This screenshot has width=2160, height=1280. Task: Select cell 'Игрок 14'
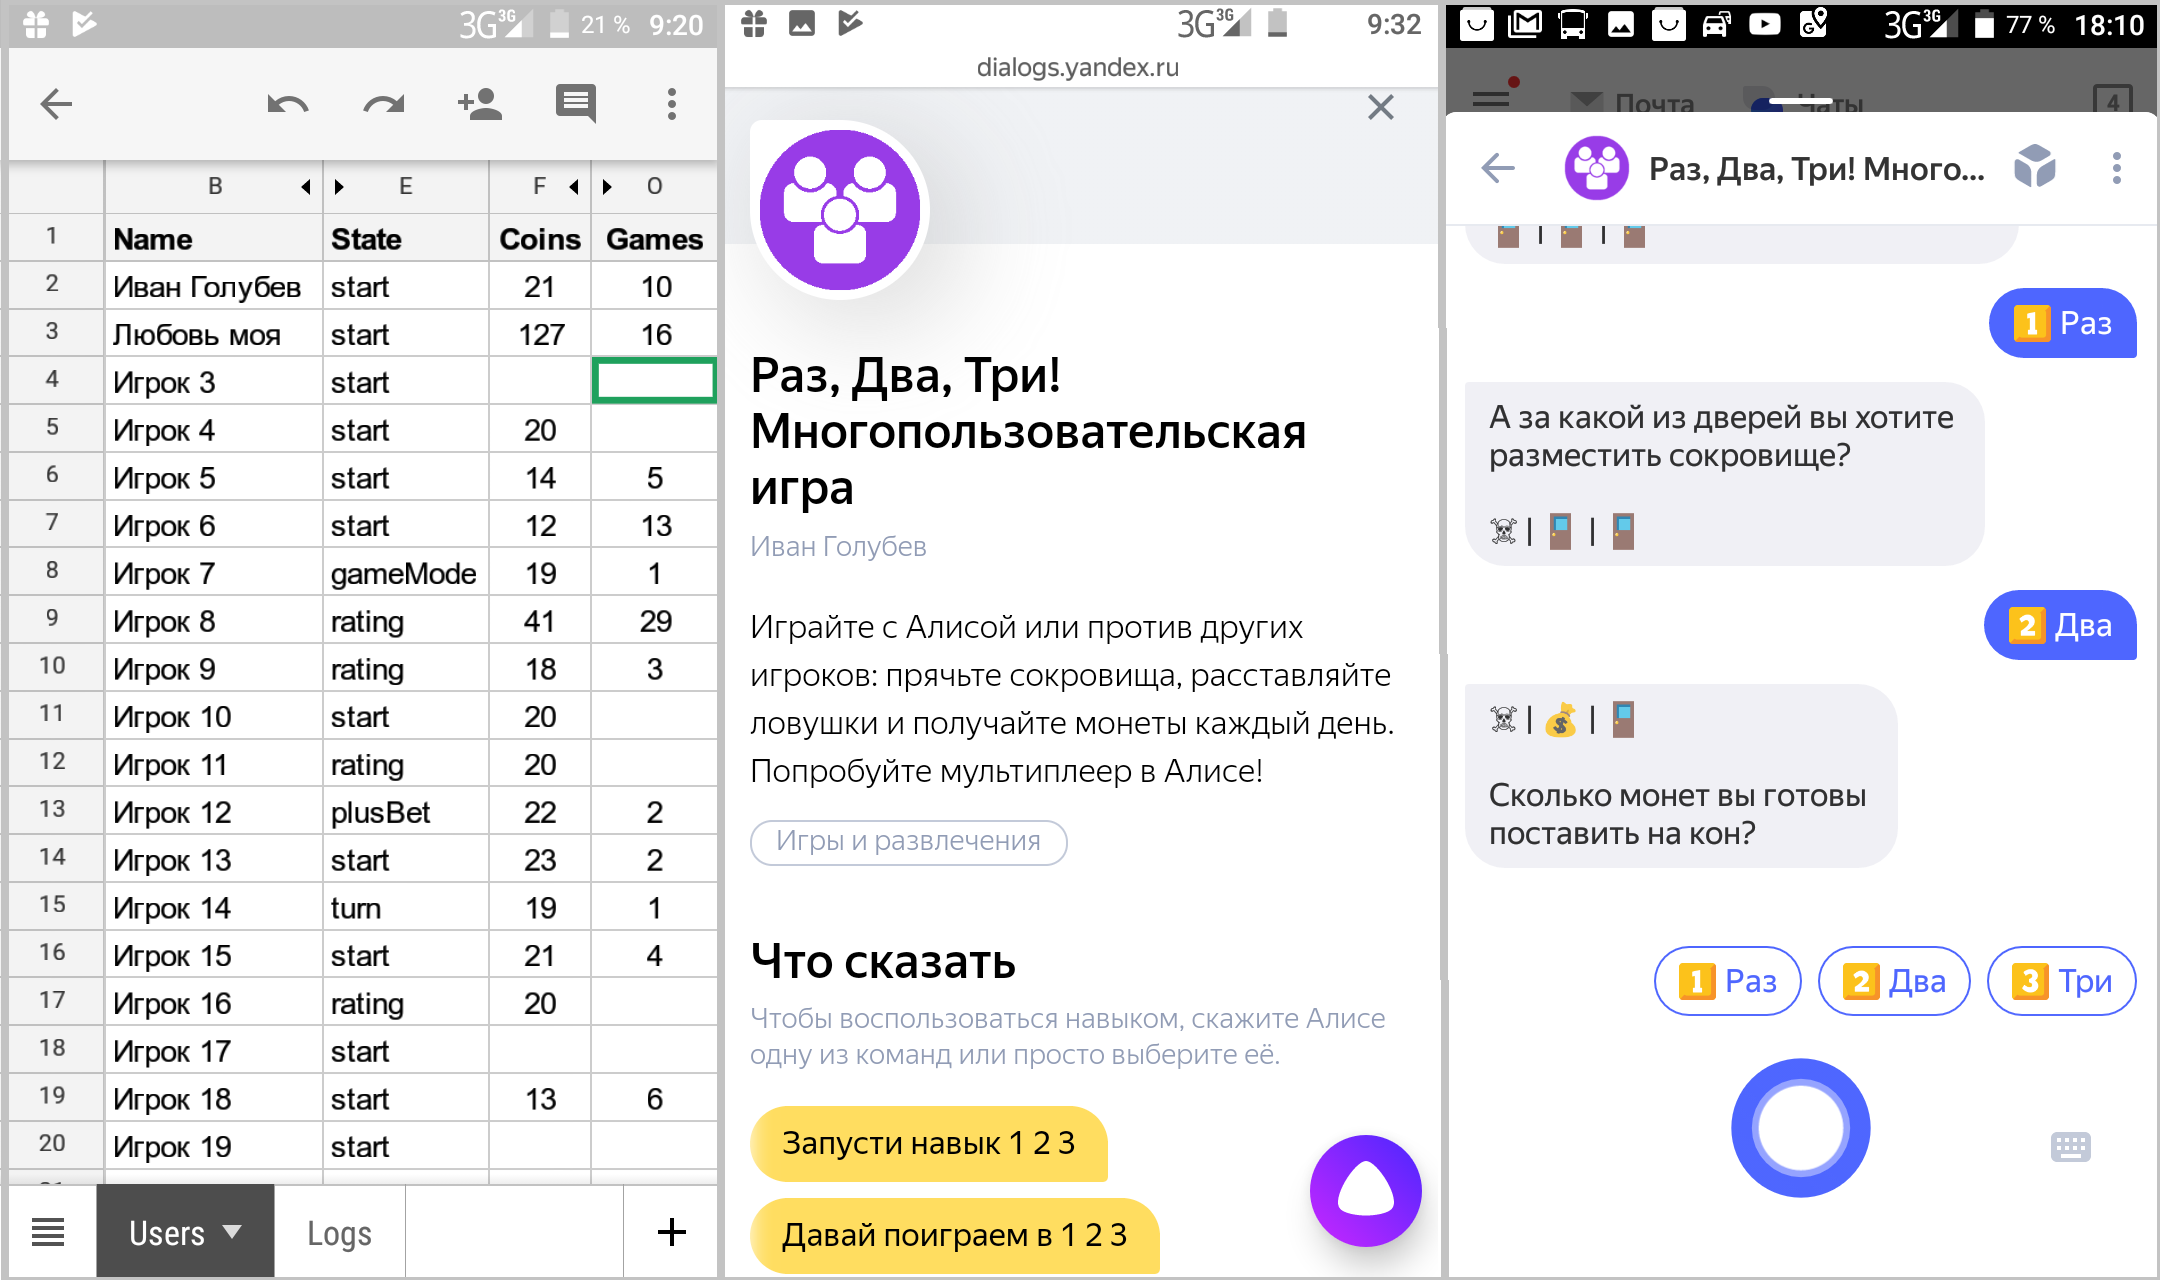[214, 908]
